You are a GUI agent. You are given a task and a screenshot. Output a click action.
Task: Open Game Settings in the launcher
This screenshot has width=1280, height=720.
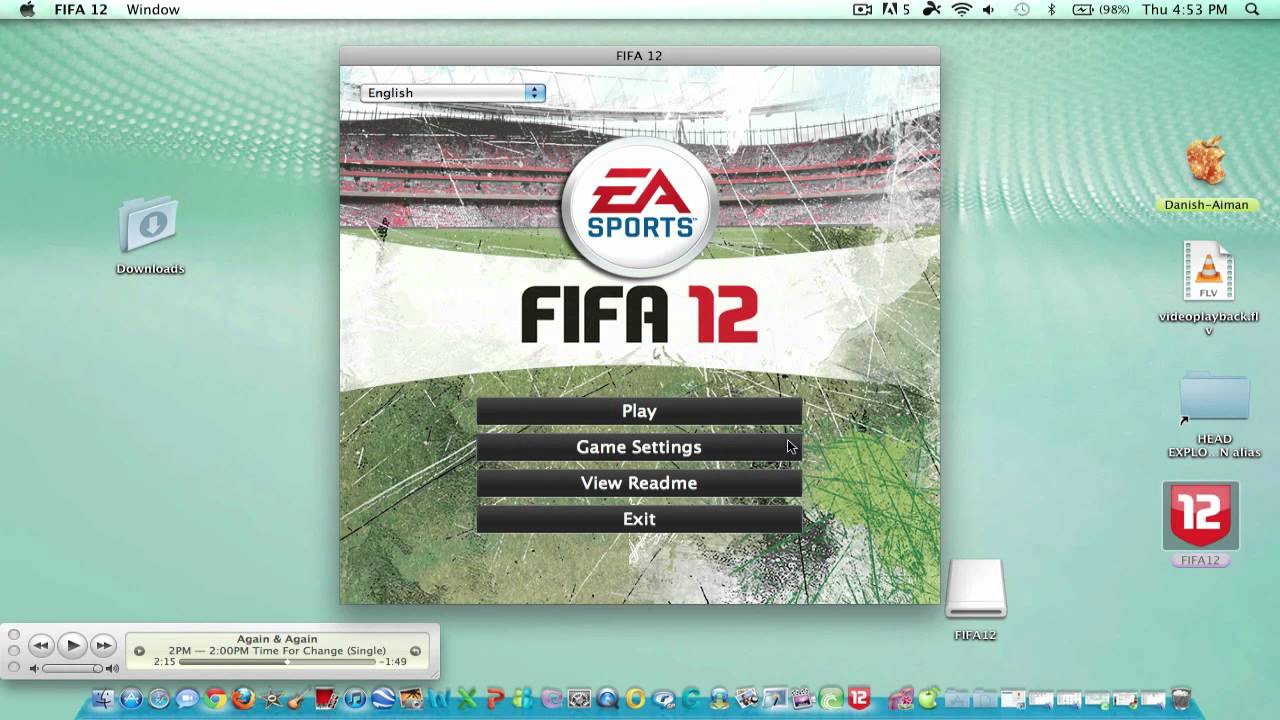639,447
